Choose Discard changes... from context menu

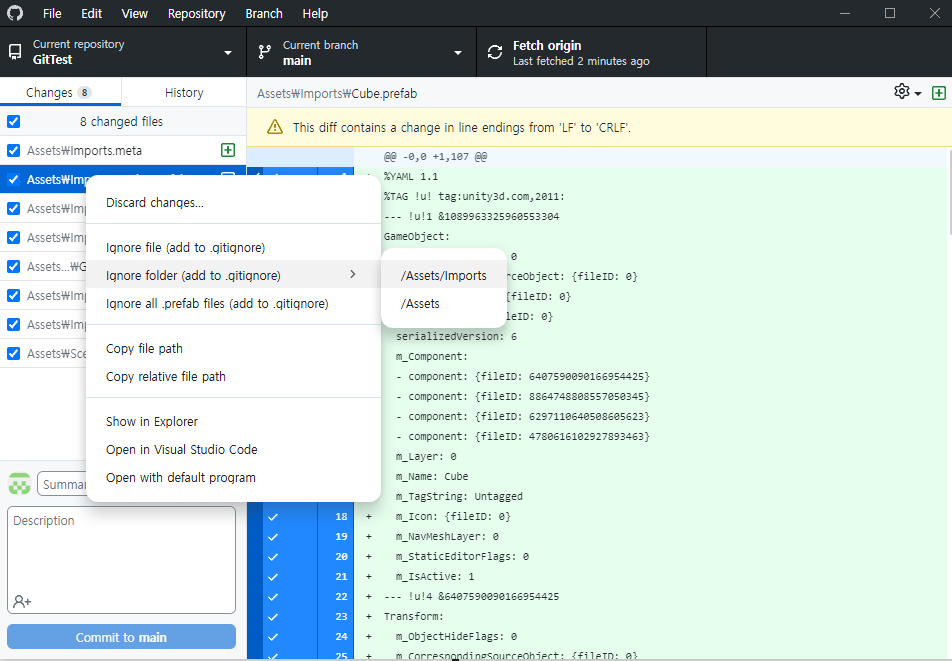[233, 202]
